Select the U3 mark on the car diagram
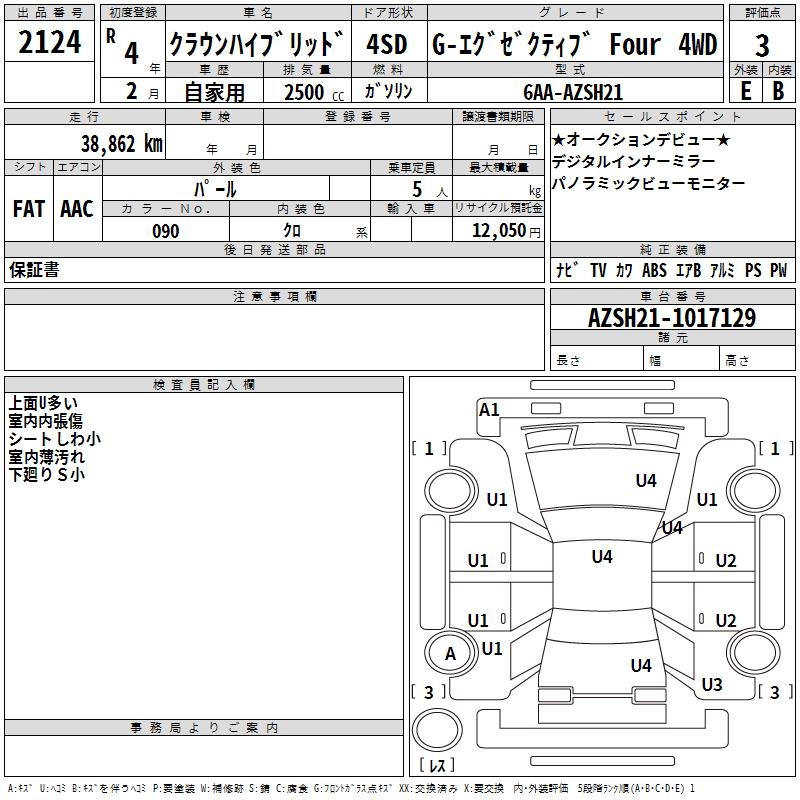Viewport: 800px width, 800px height. coord(712,685)
